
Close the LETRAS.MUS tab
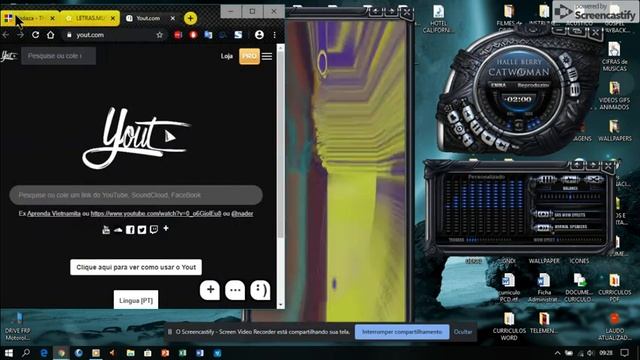[x=113, y=18]
